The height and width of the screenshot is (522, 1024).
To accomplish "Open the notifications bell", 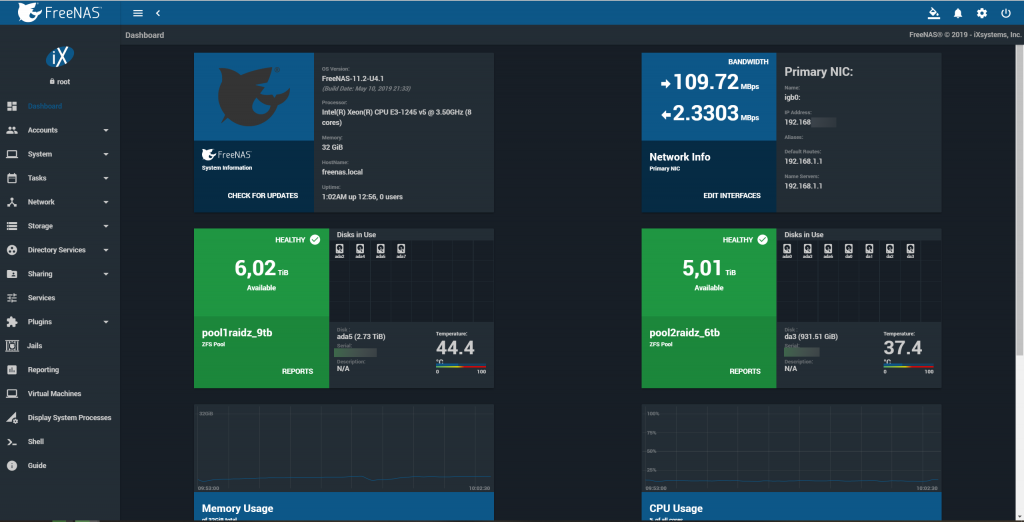I will pyautogui.click(x=958, y=13).
